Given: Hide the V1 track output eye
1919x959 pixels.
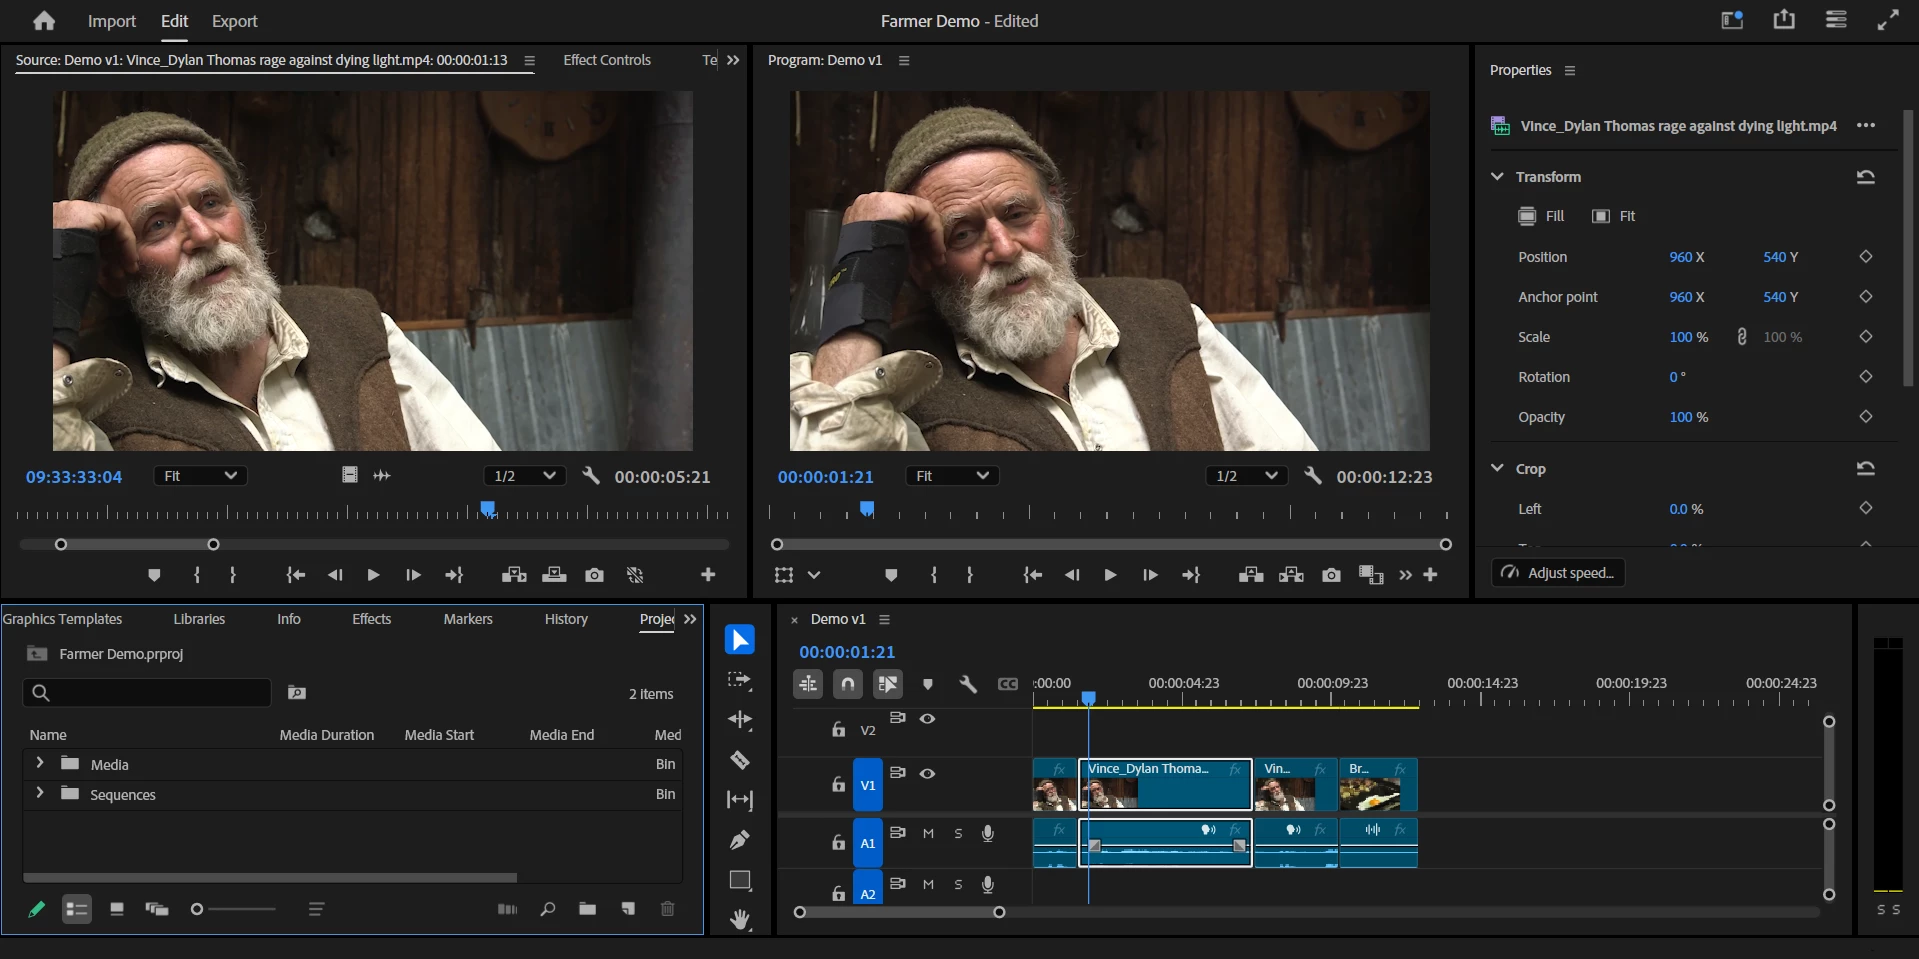Looking at the screenshot, I should tap(928, 773).
